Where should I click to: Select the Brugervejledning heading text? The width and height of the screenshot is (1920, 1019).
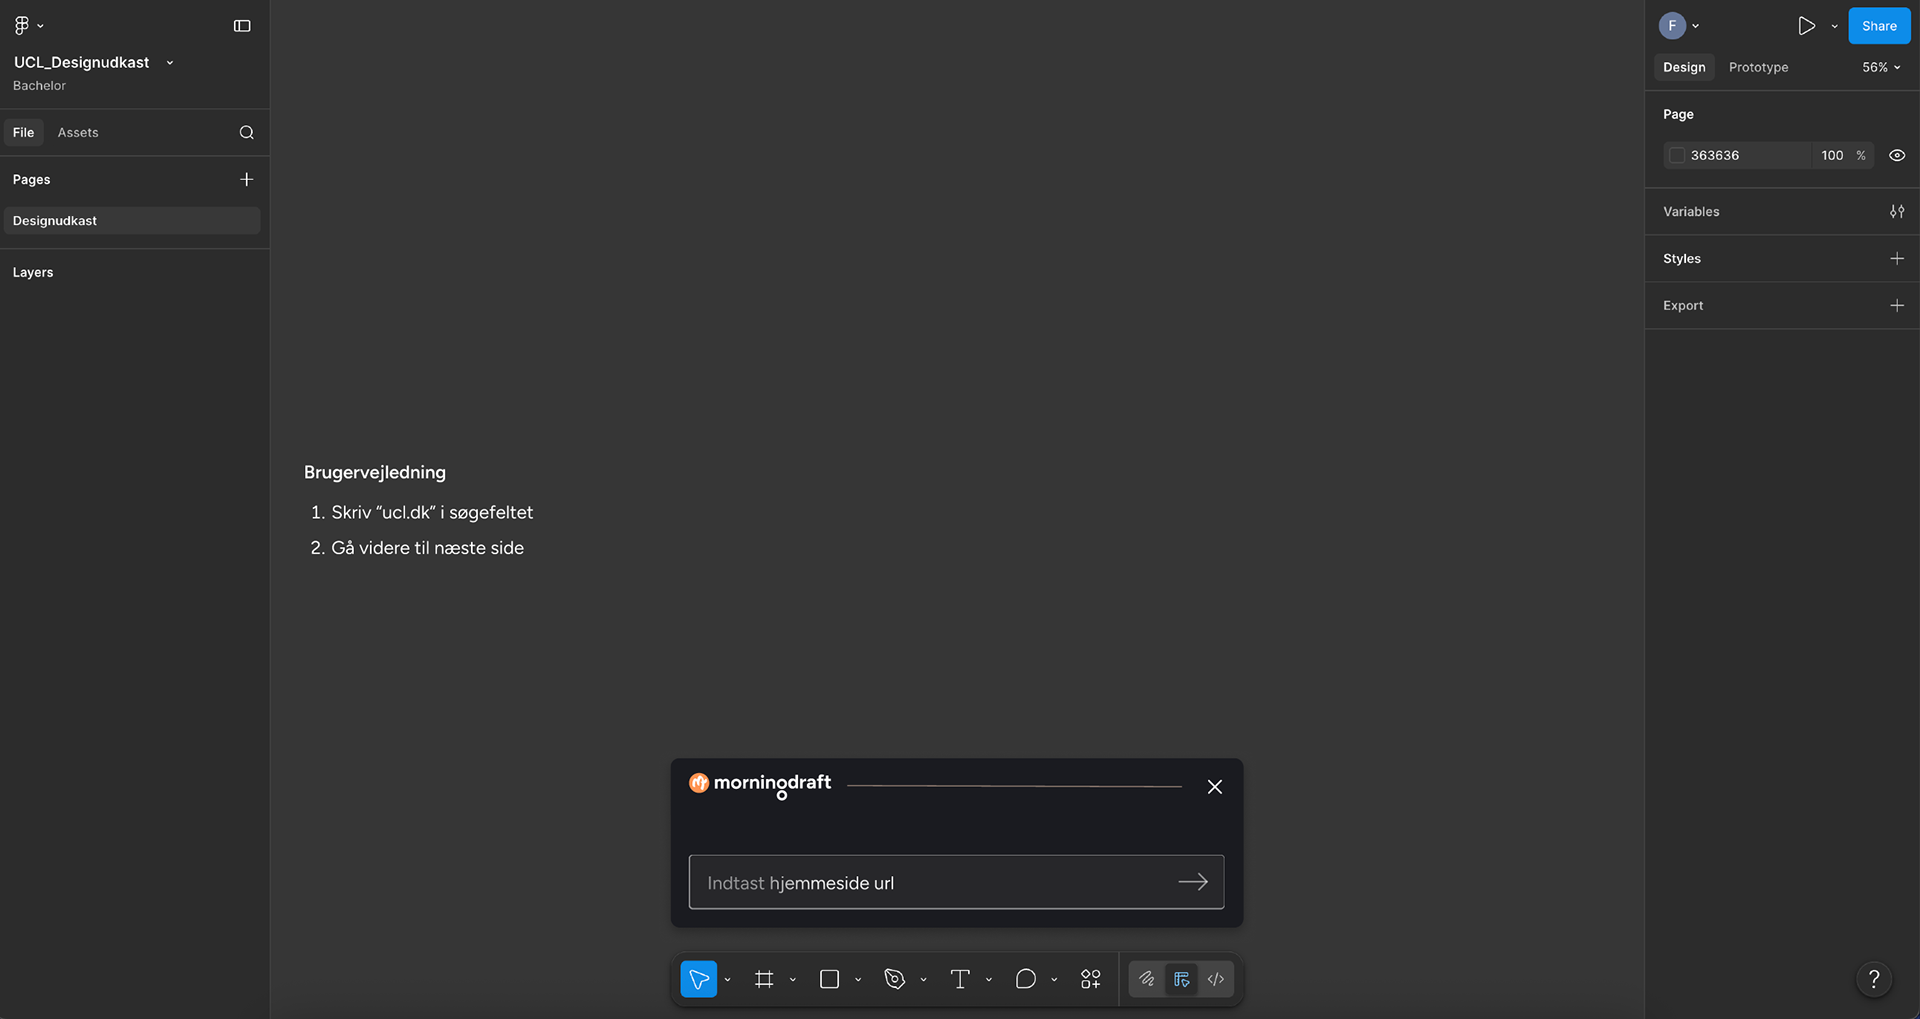(x=375, y=472)
